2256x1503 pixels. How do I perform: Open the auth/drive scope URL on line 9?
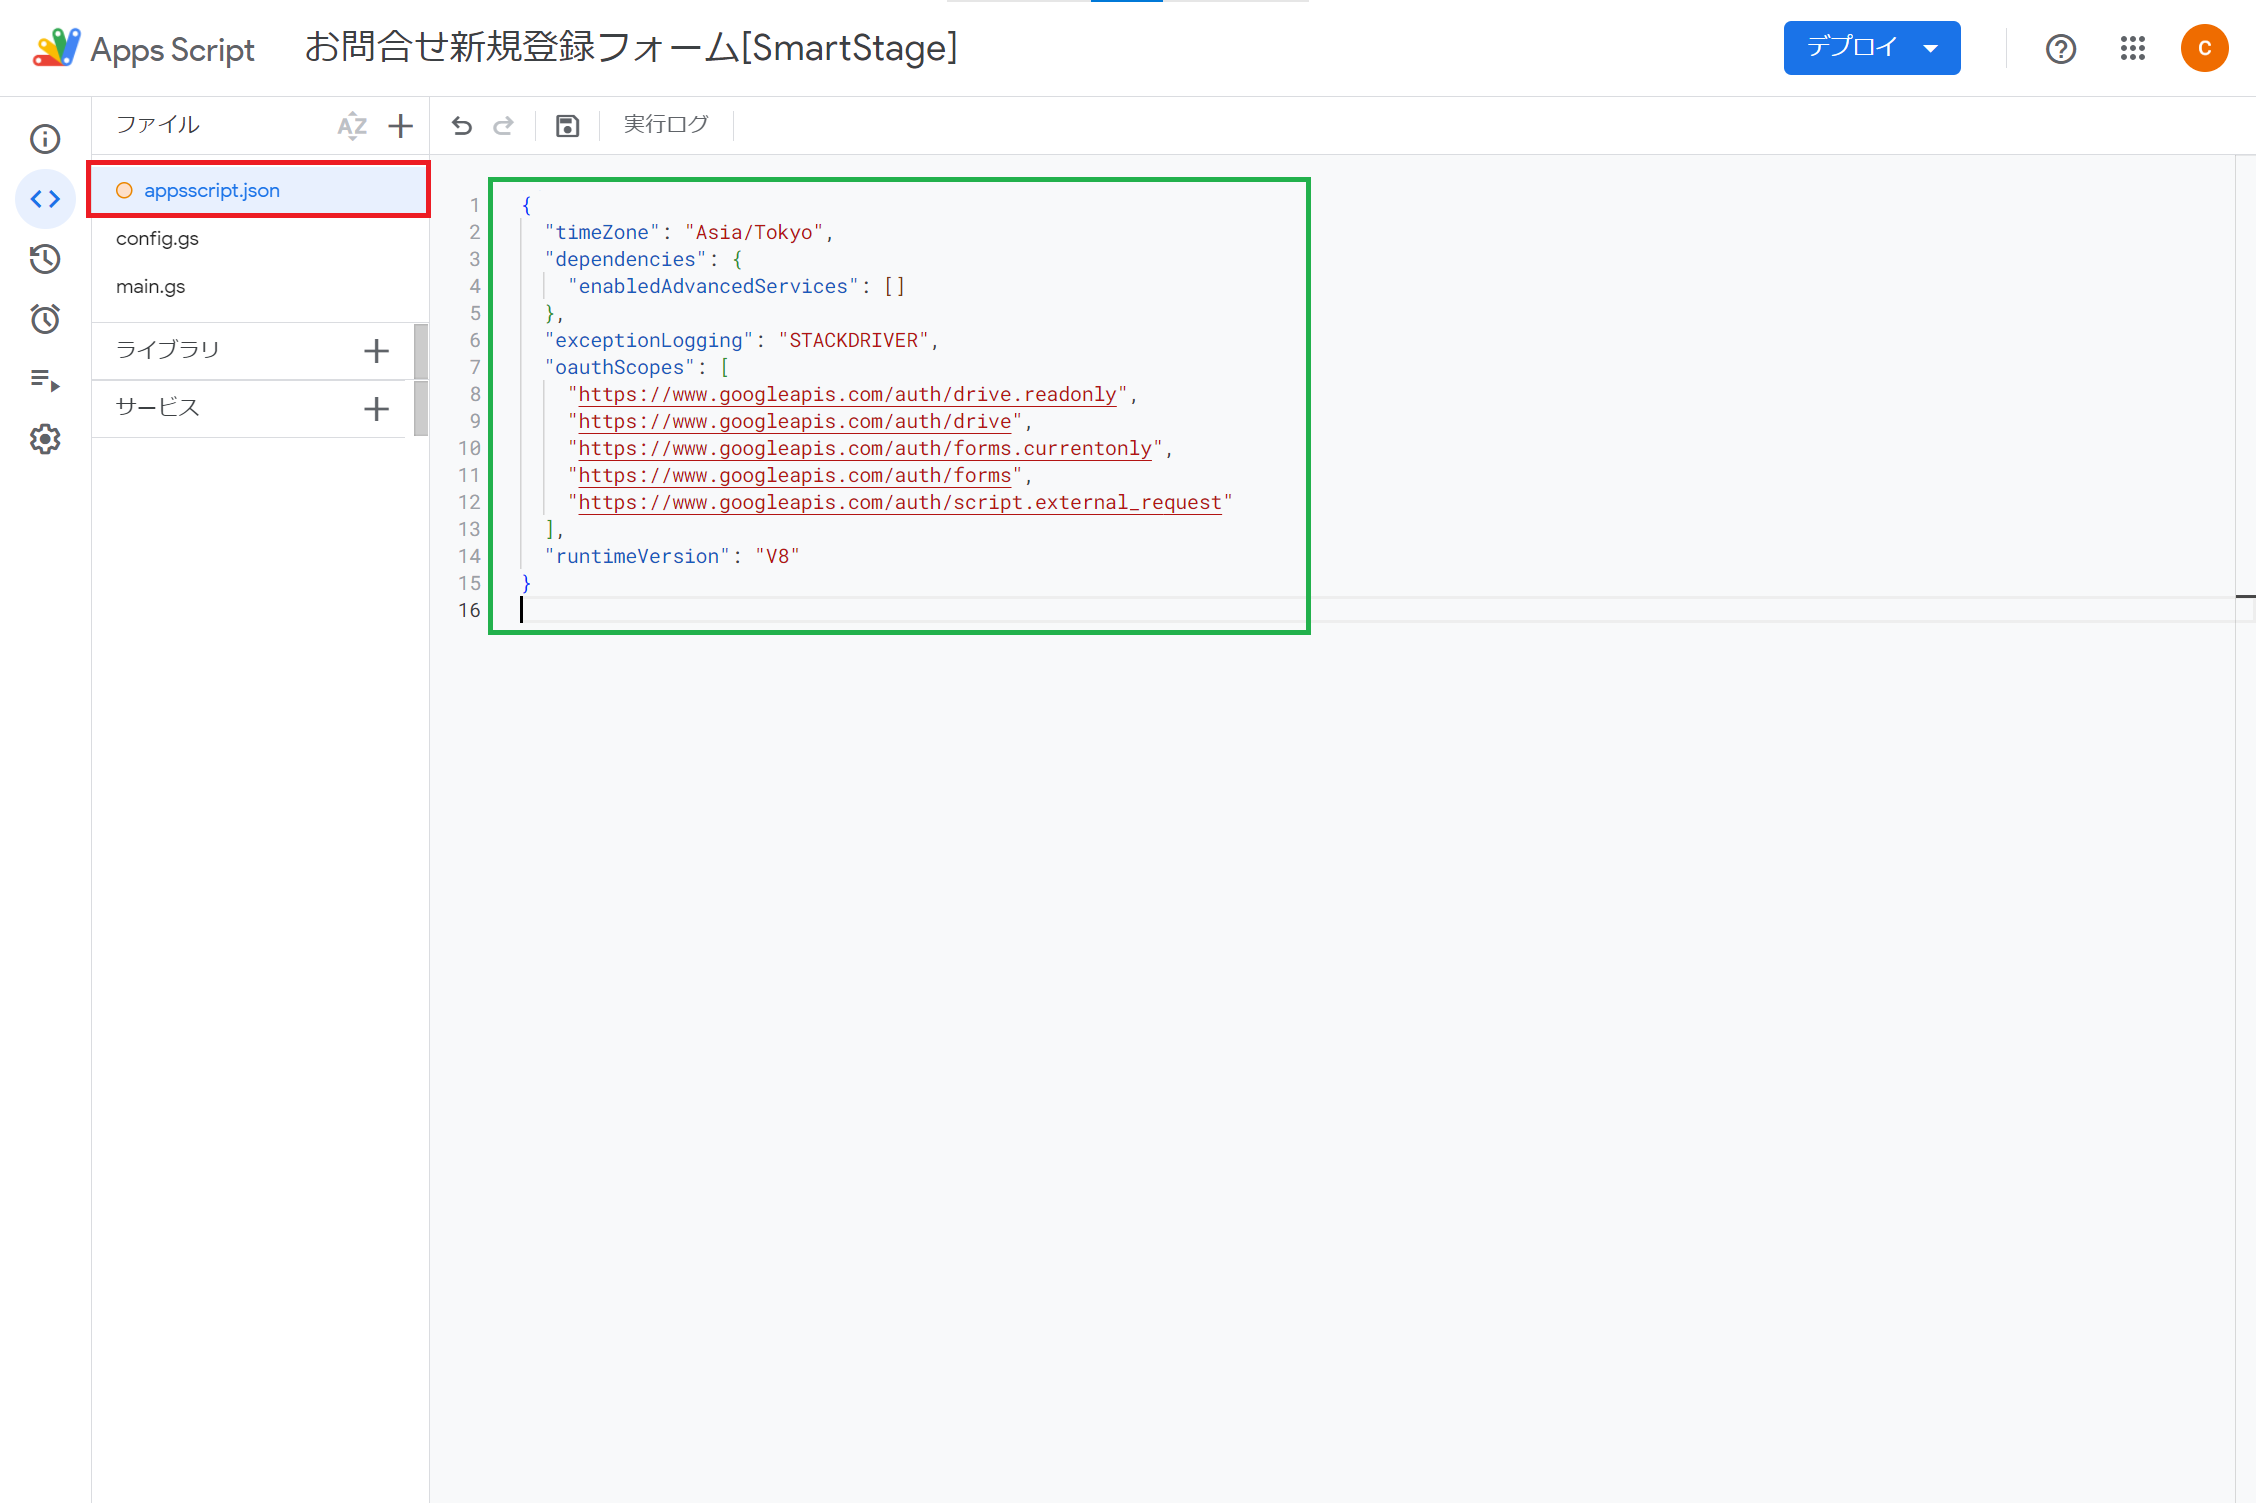point(794,421)
